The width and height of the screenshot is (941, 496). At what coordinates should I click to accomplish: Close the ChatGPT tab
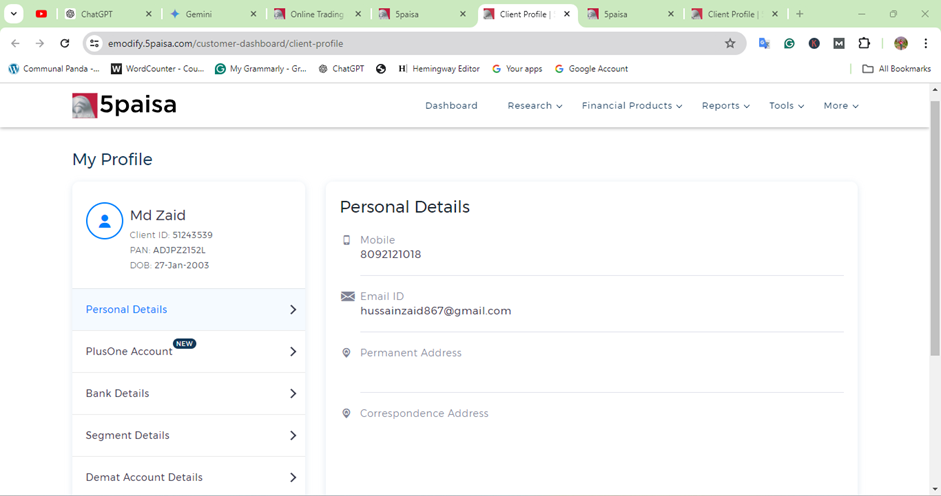pos(149,14)
